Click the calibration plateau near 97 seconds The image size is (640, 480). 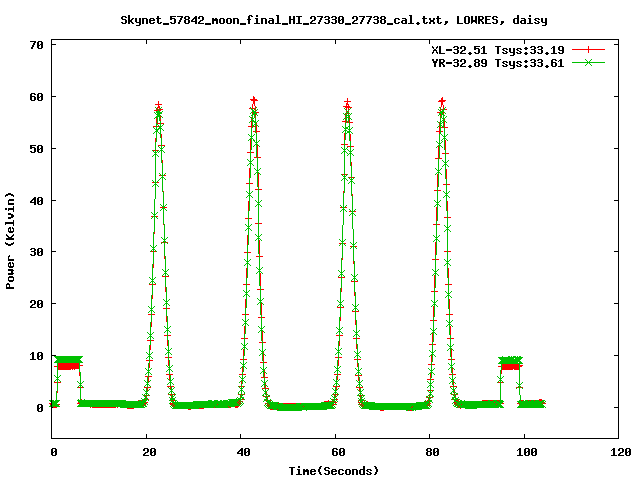click(x=510, y=363)
